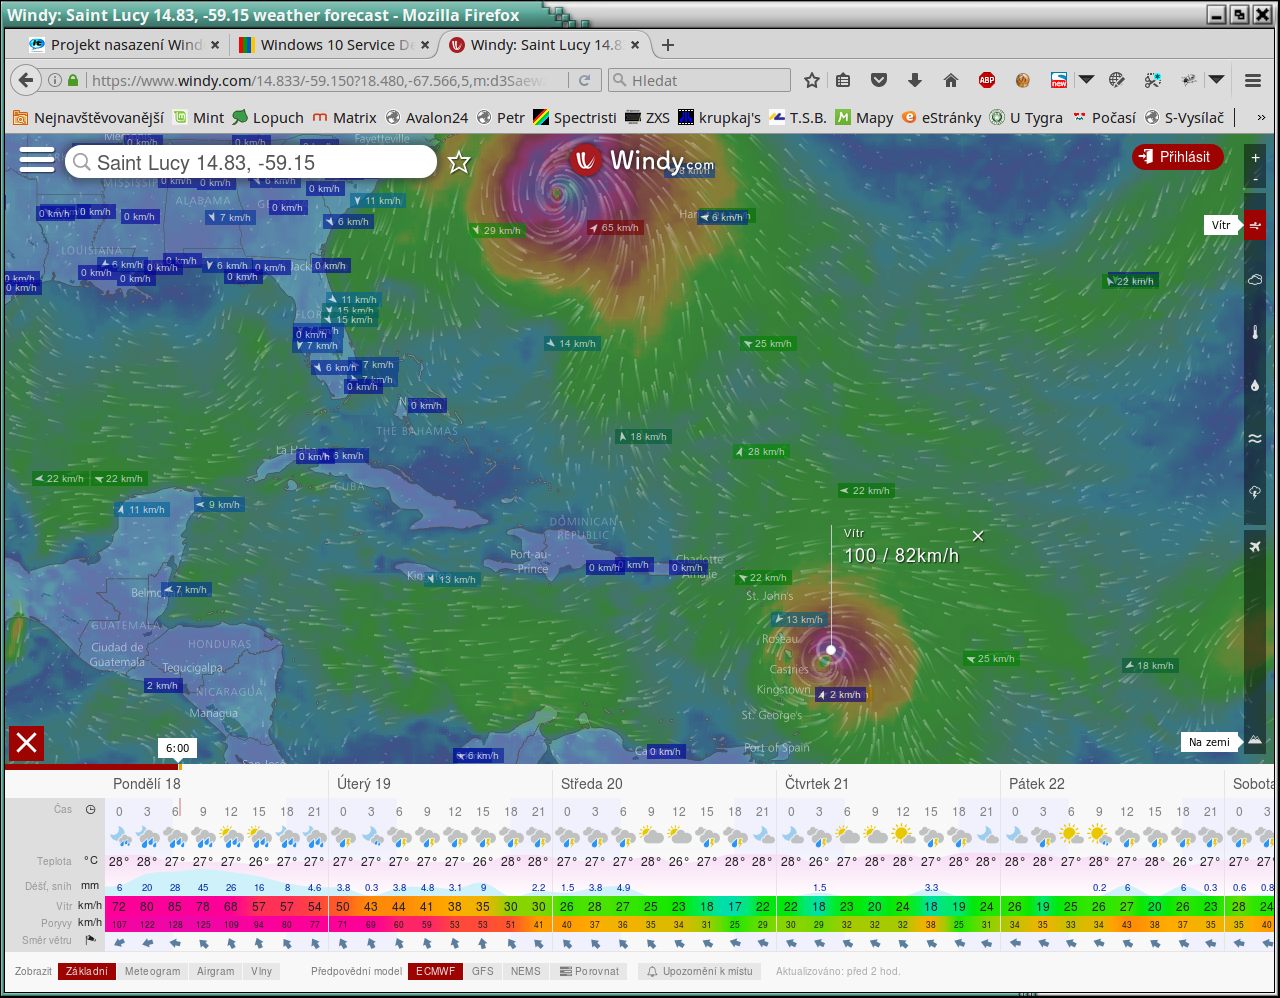Open Mapy bookmark

pos(864,117)
